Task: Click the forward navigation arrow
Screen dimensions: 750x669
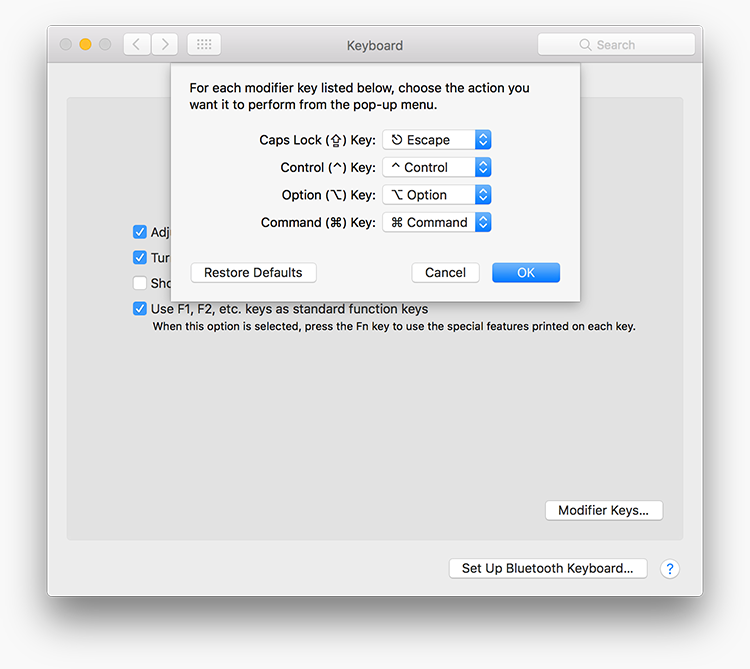Action: pyautogui.click(x=165, y=45)
